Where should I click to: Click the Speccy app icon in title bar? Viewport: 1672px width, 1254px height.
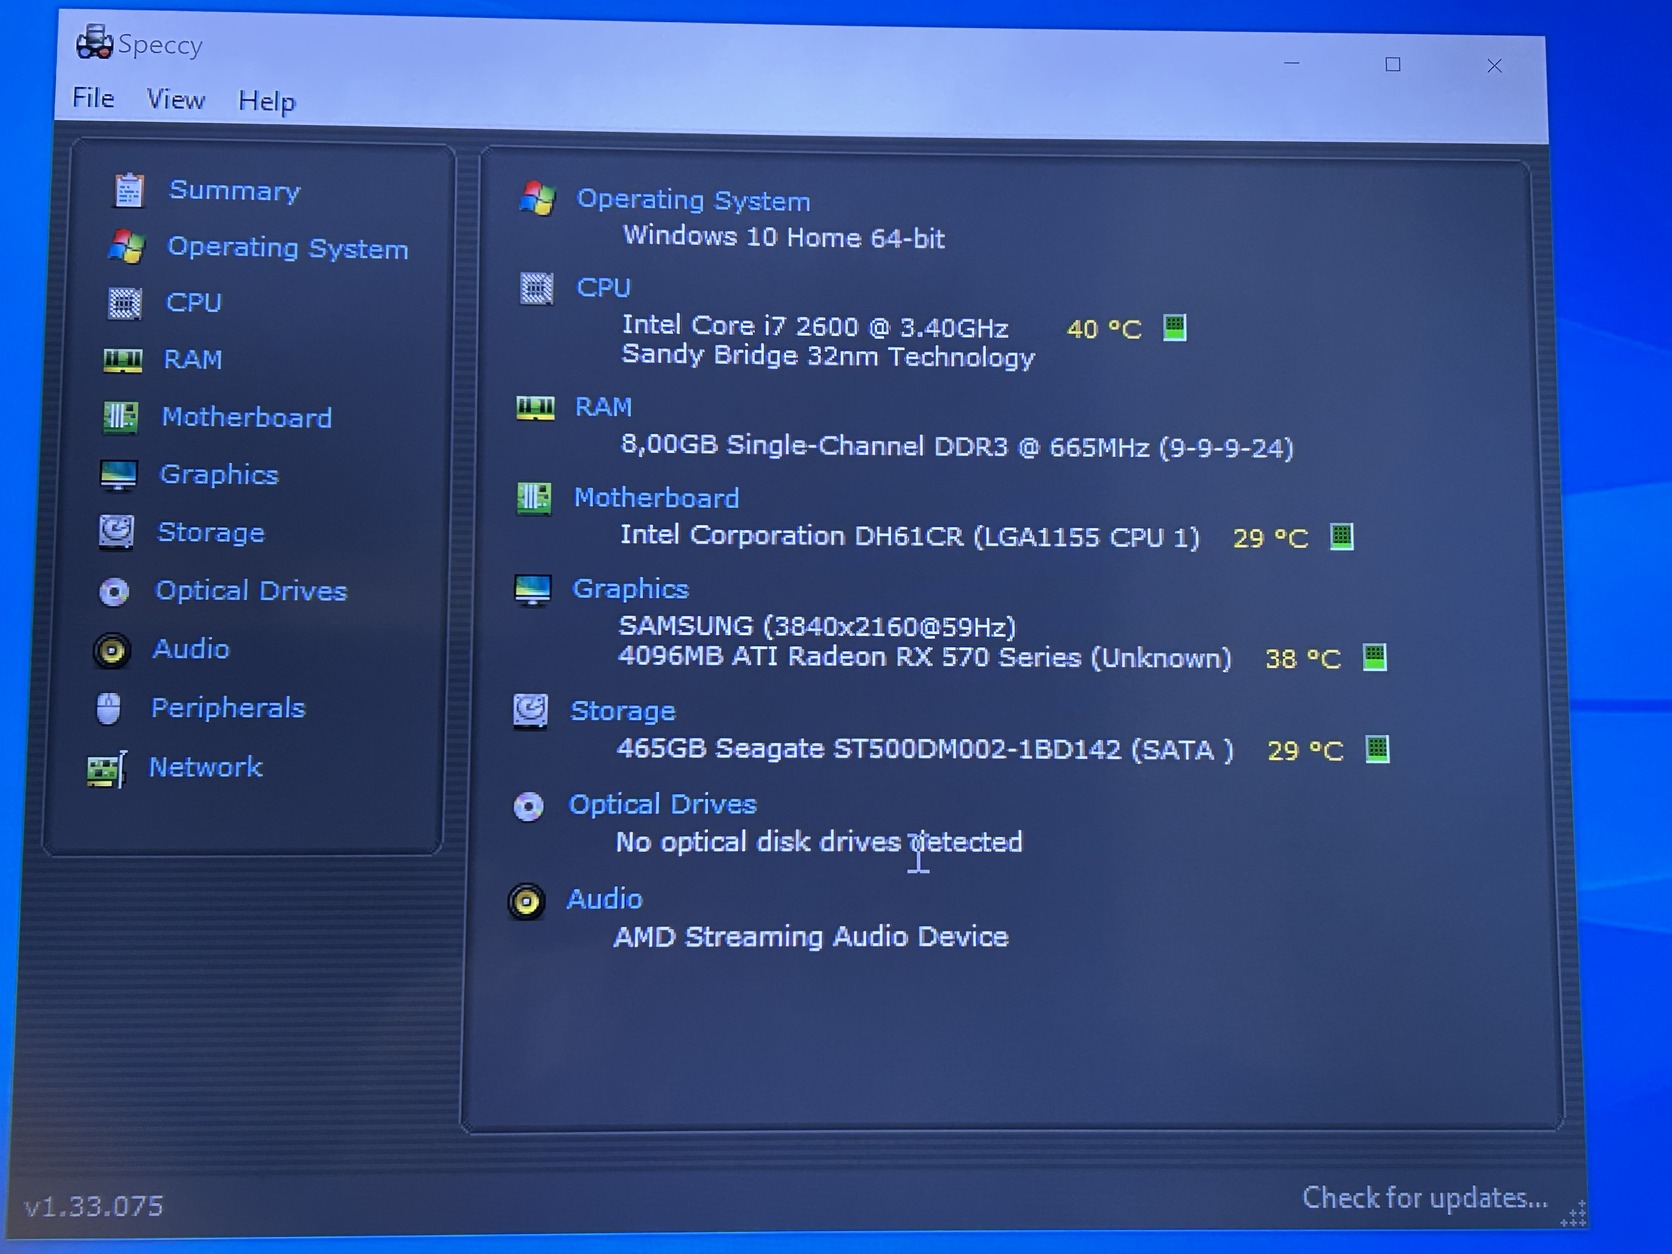[94, 42]
